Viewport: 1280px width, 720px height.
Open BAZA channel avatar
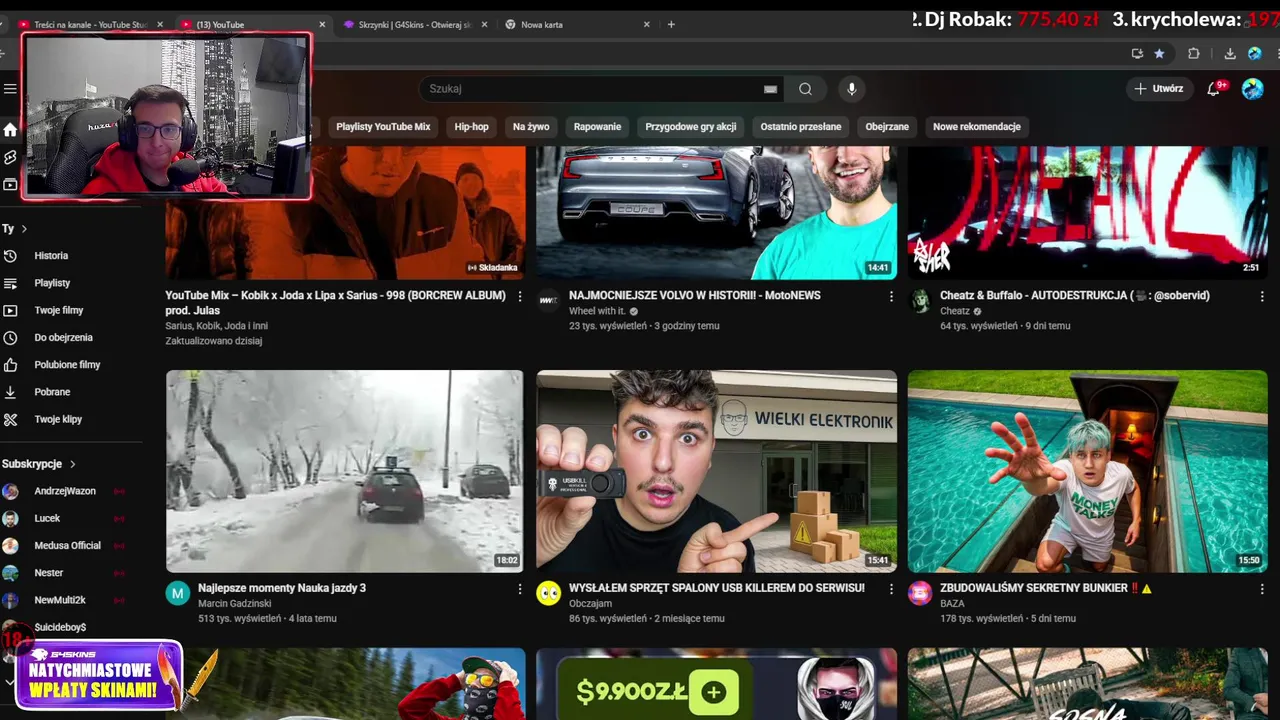(920, 593)
